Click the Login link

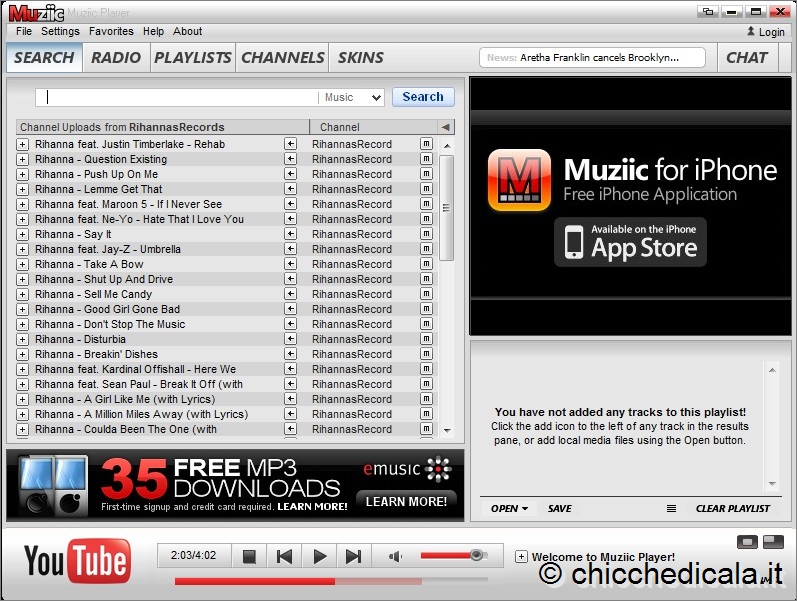[x=765, y=32]
